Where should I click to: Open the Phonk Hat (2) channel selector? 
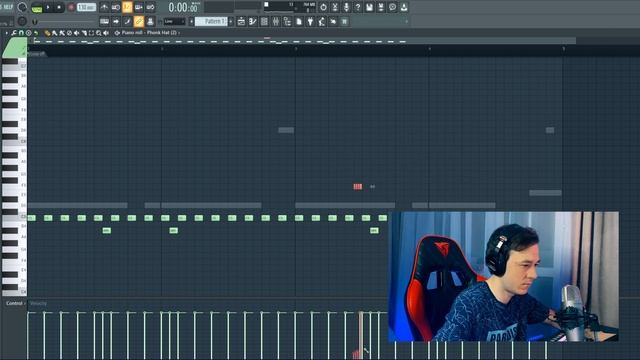(162, 33)
